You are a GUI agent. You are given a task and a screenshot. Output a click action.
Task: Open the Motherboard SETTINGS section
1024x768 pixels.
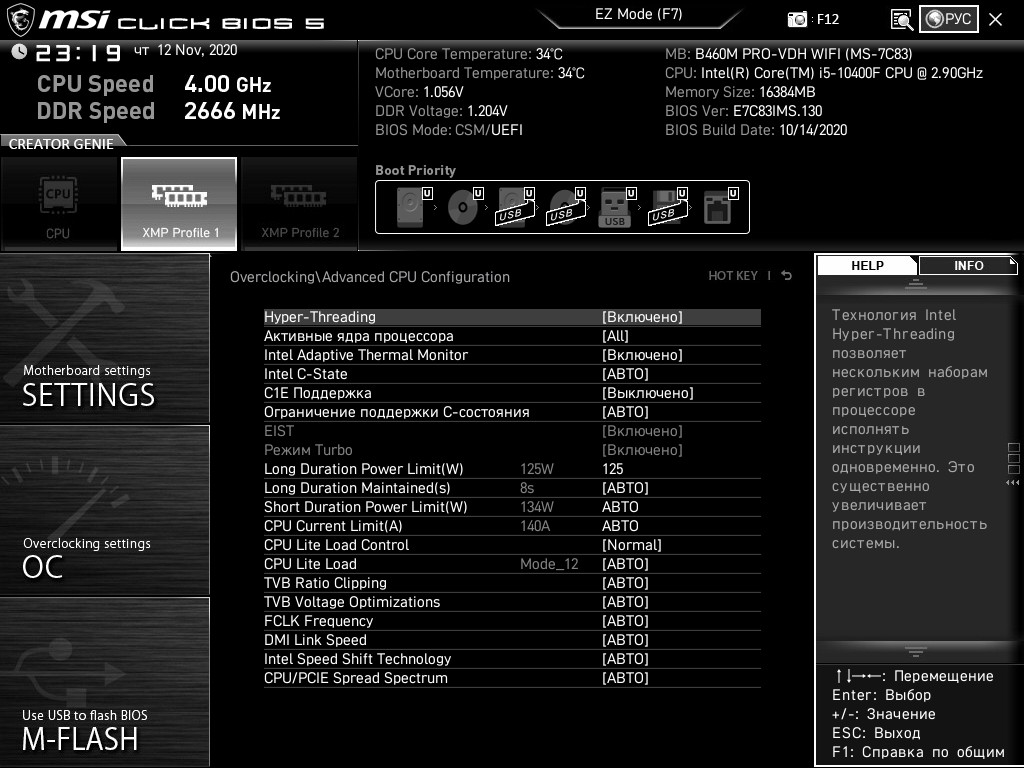(104, 338)
